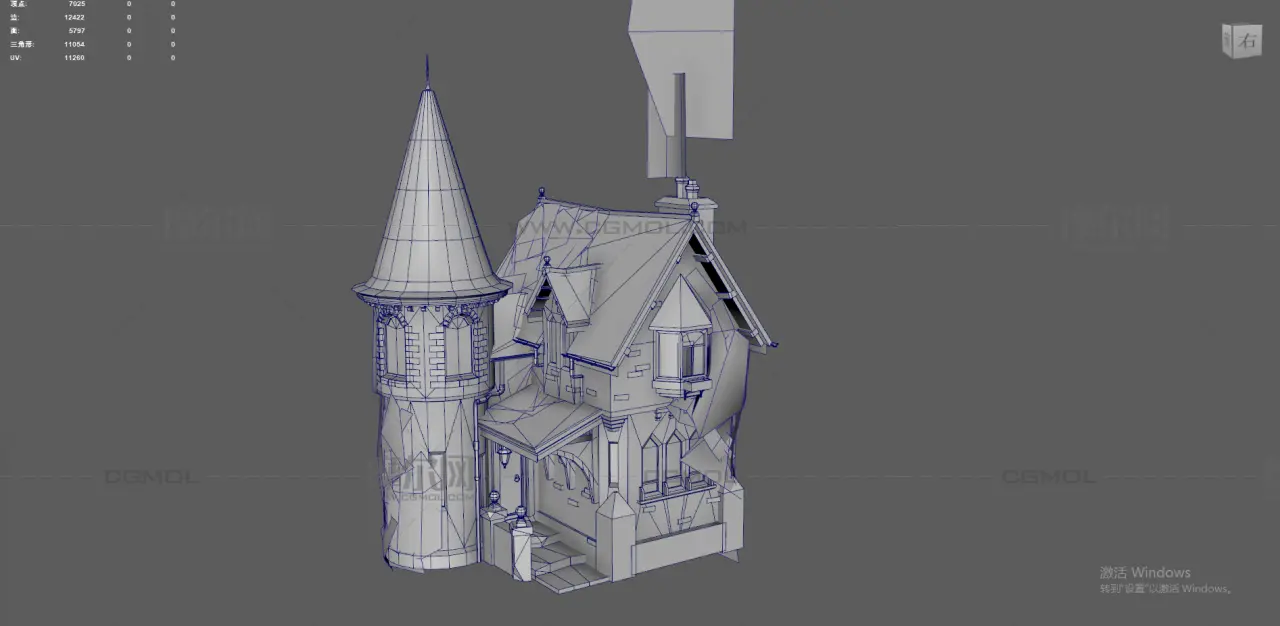This screenshot has width=1280, height=626.
Task: Pick the spire tip atop the tower
Action: (427, 70)
